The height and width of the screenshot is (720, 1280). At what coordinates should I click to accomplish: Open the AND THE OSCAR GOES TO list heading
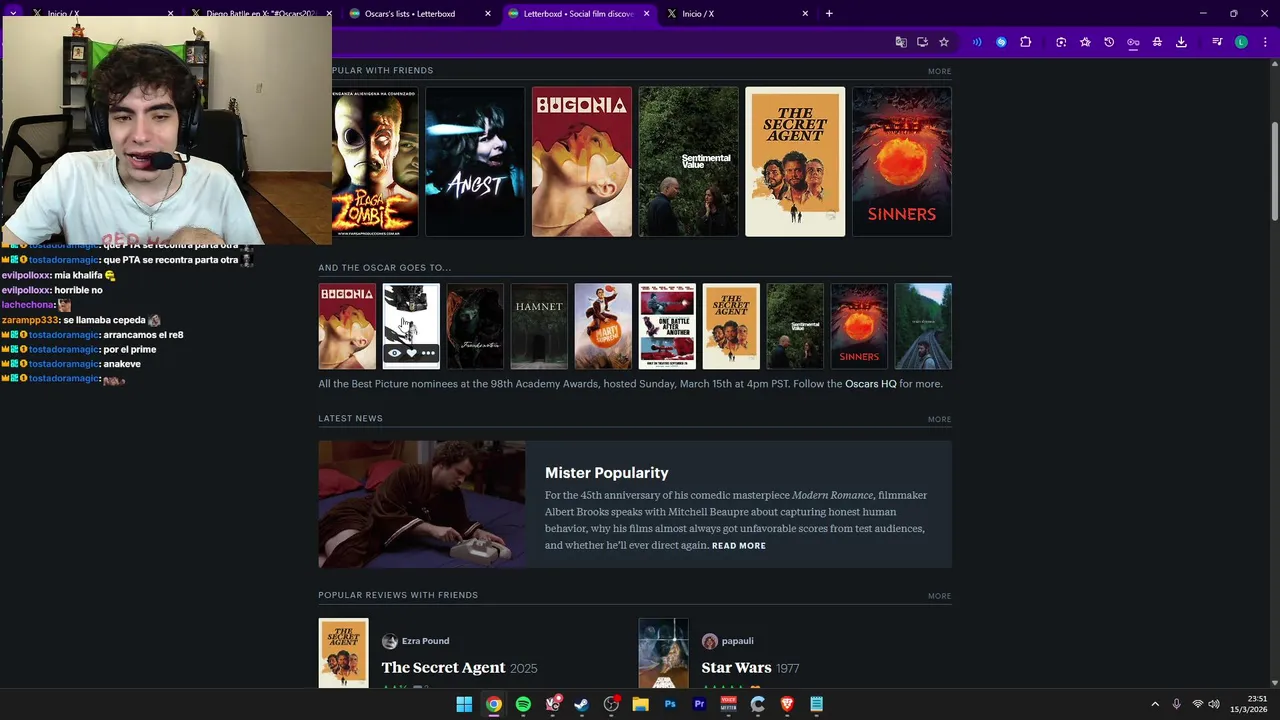click(x=385, y=268)
